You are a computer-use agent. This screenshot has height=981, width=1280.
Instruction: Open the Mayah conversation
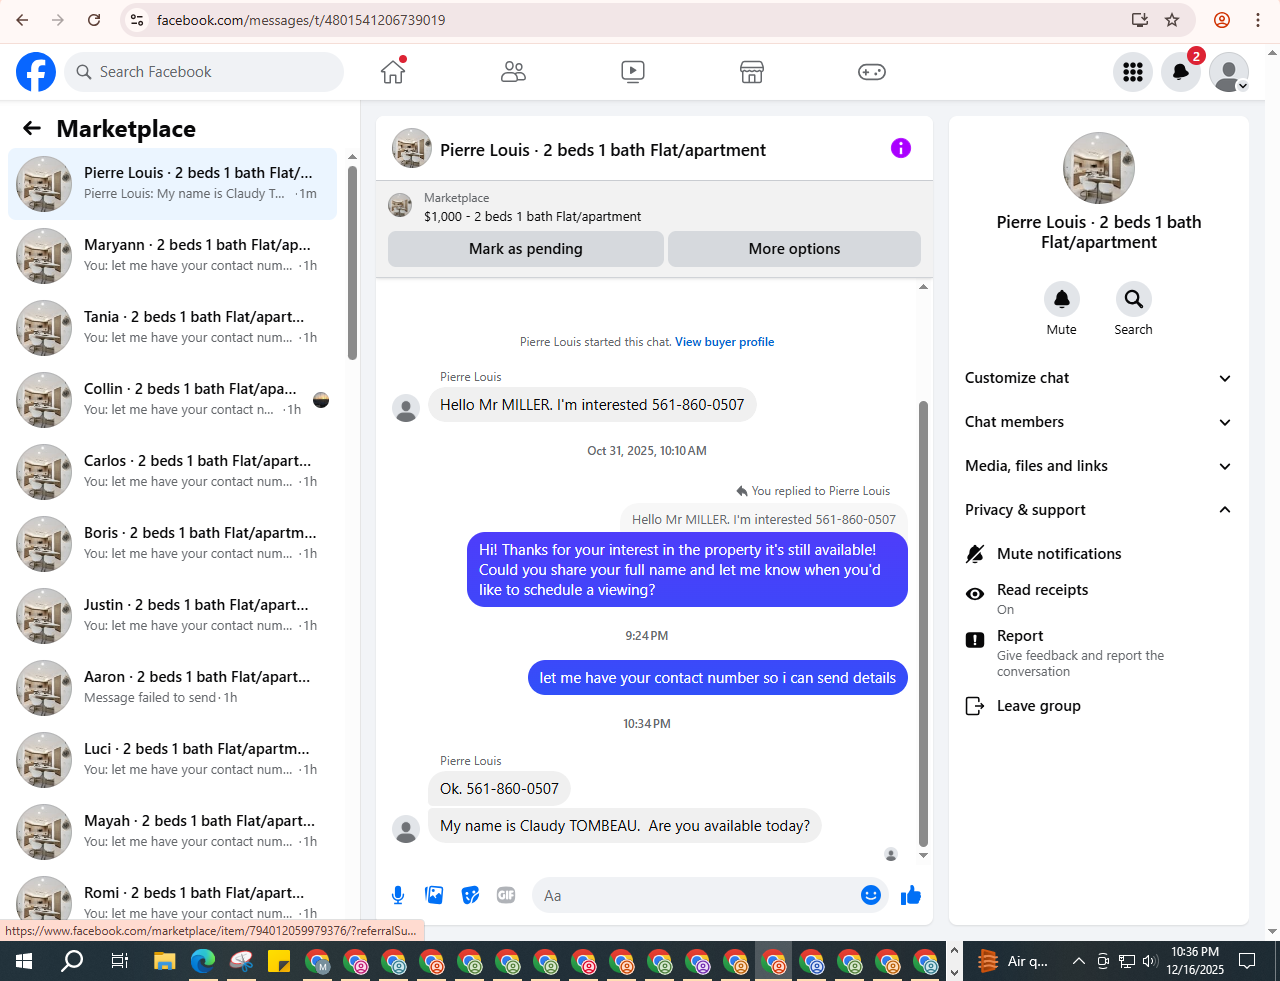pos(172,832)
